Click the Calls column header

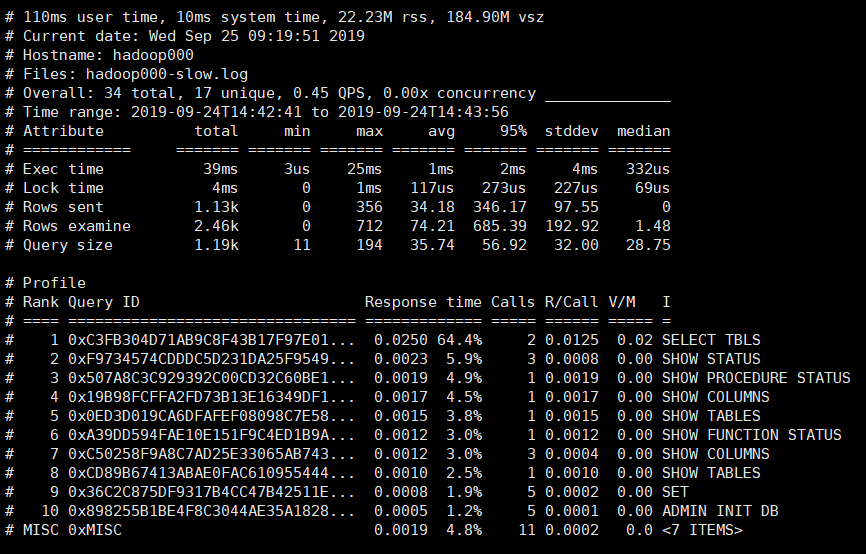(x=513, y=302)
